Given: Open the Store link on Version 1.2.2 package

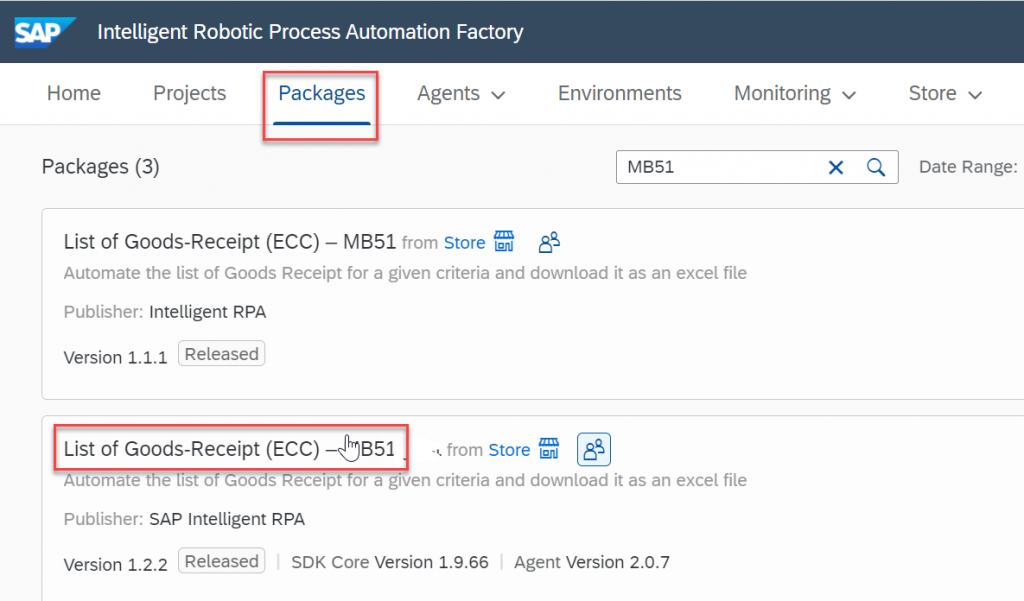Looking at the screenshot, I should [509, 450].
